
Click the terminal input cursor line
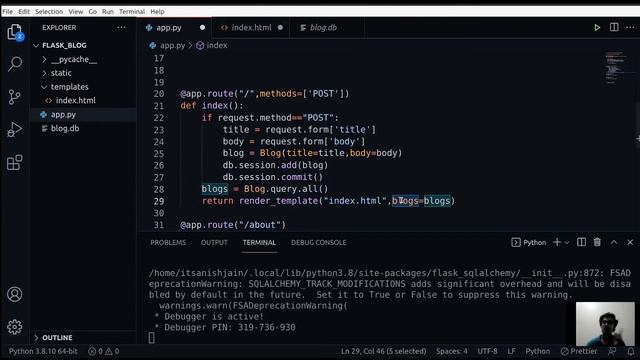(151, 338)
